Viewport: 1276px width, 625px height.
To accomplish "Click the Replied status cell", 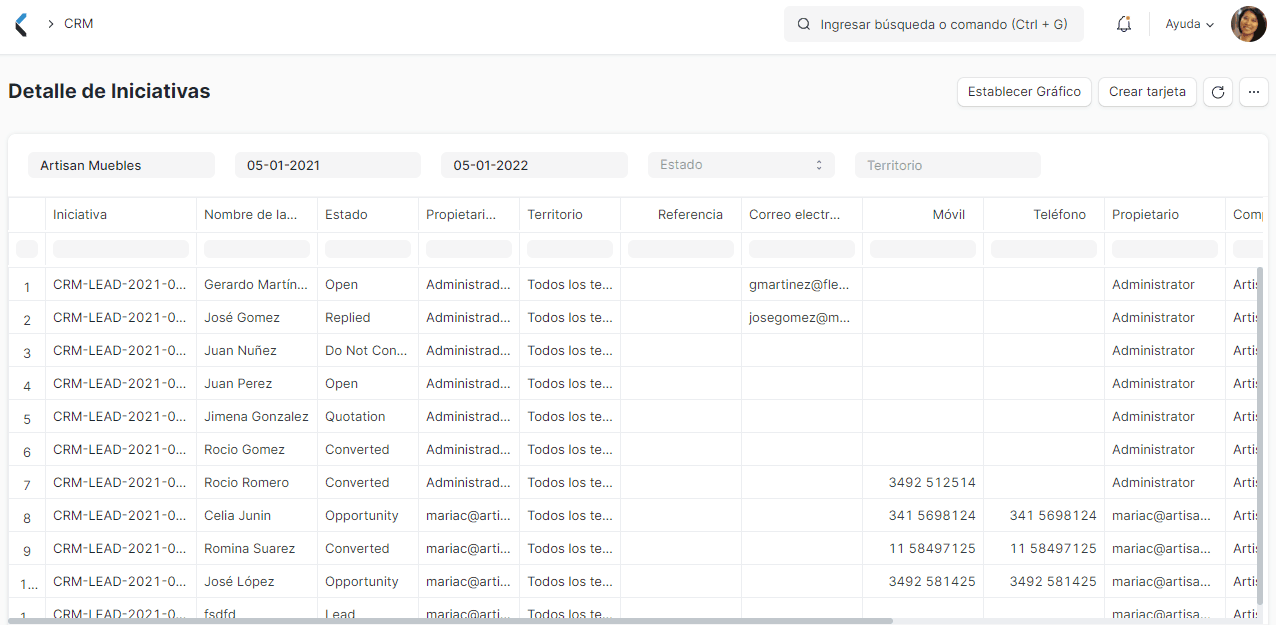I will [368, 318].
